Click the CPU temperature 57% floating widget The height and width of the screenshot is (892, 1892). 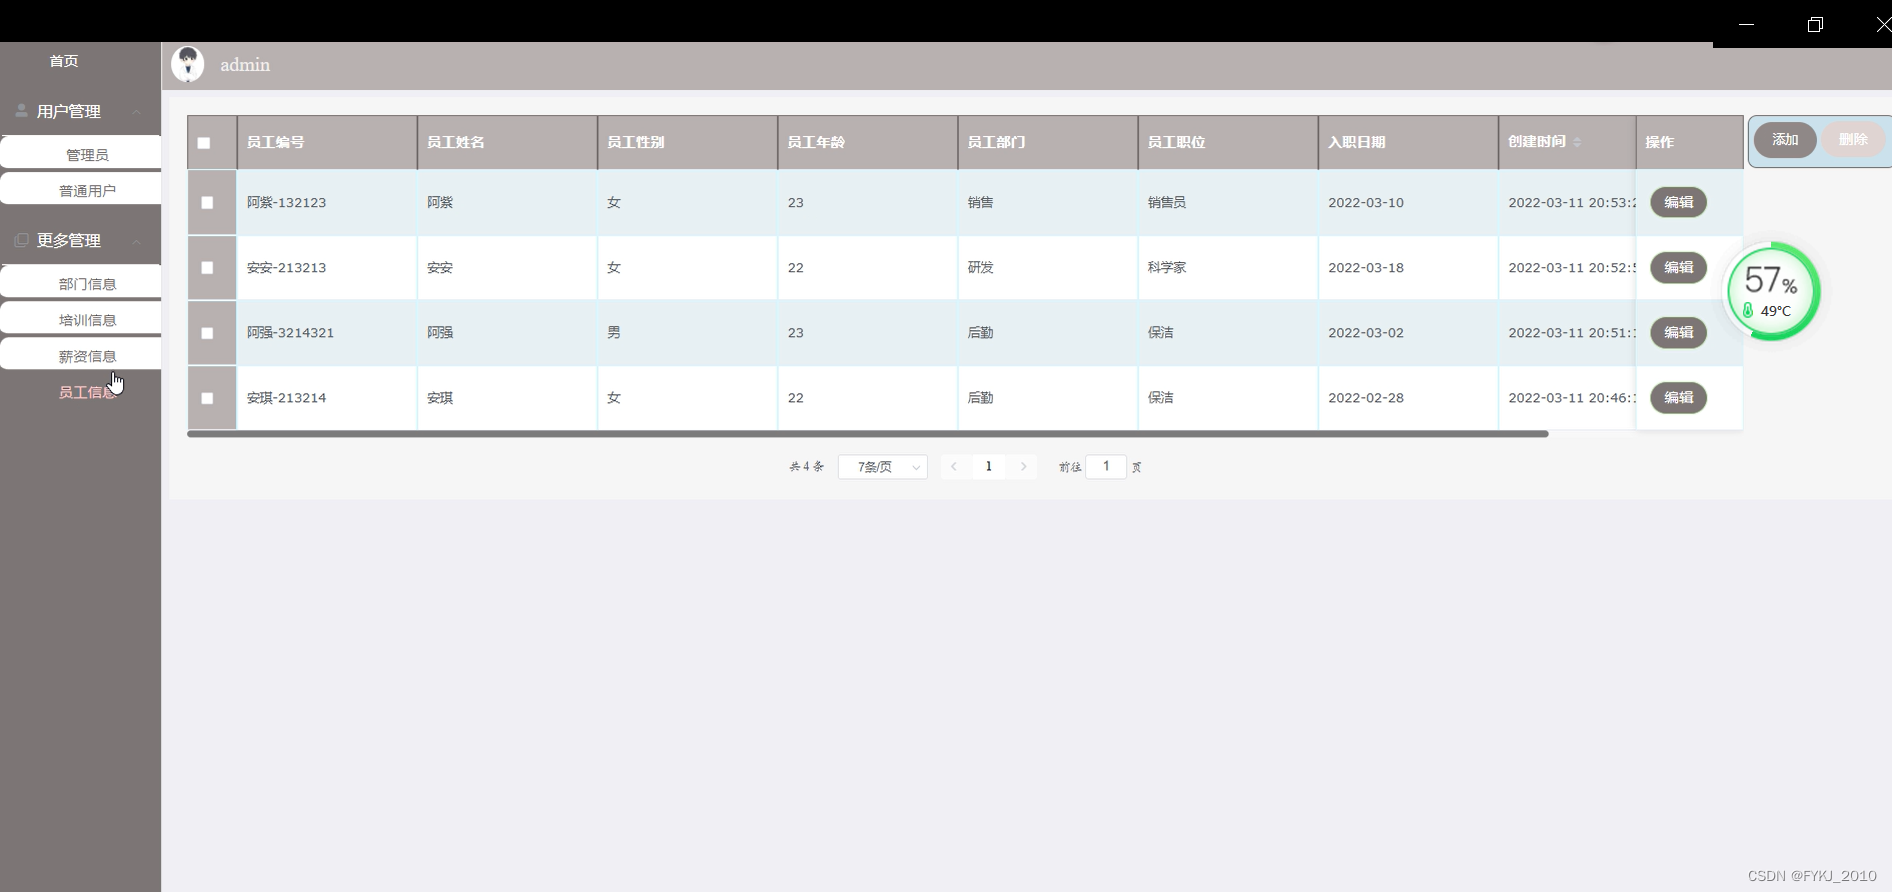tap(1773, 291)
